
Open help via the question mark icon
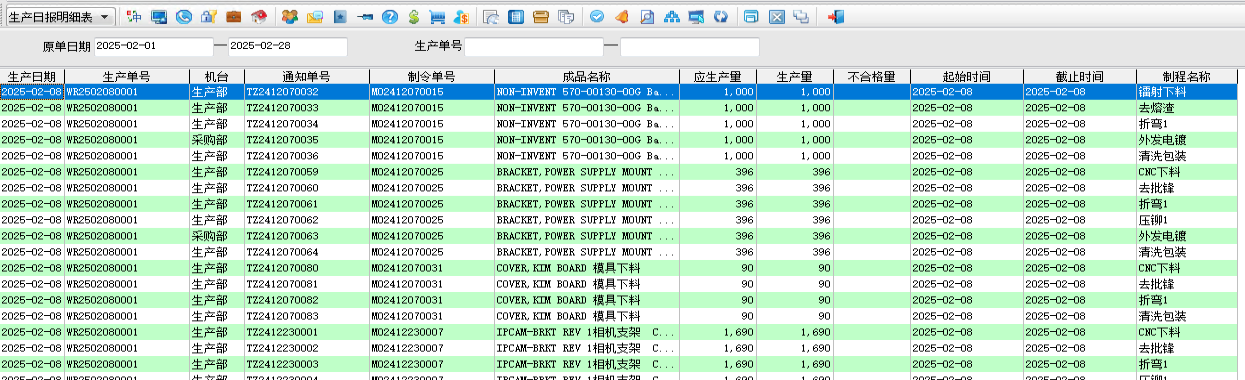click(x=389, y=17)
